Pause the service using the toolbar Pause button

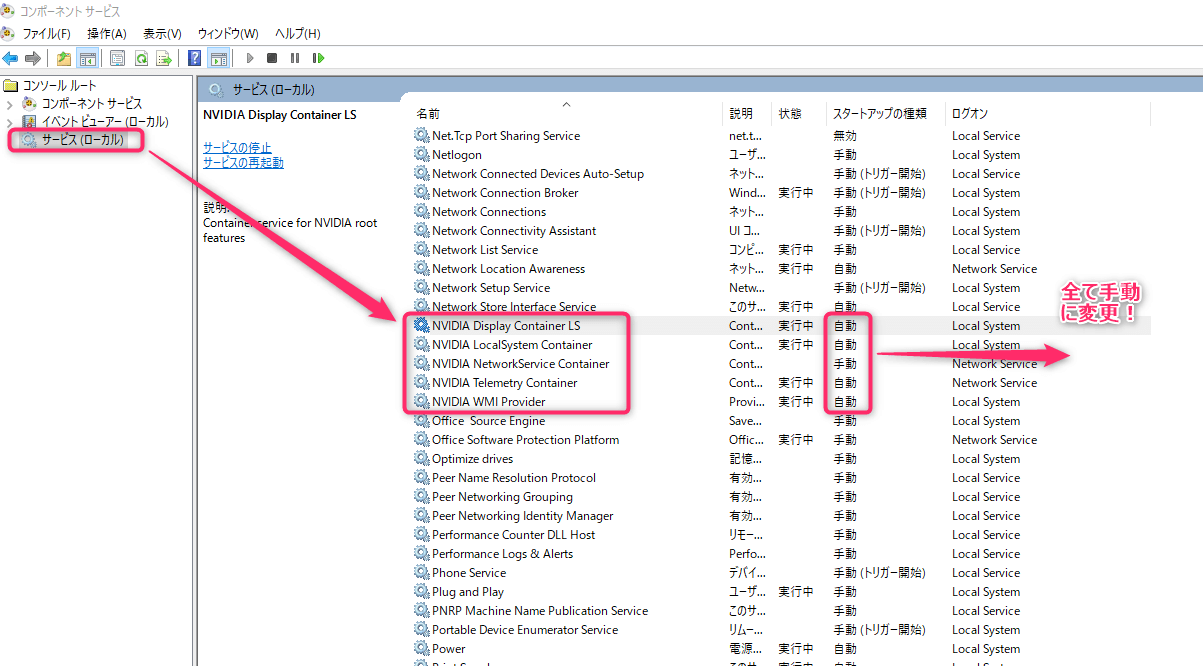pos(295,58)
